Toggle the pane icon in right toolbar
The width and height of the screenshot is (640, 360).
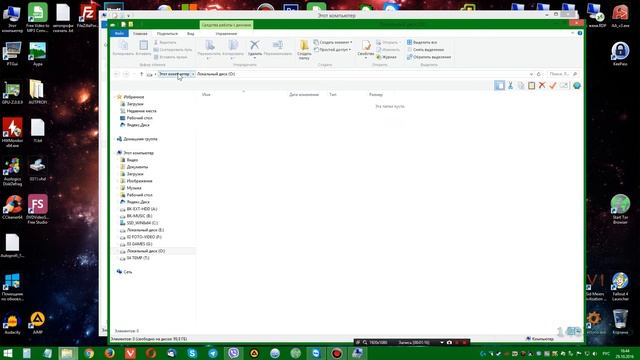click(x=499, y=85)
